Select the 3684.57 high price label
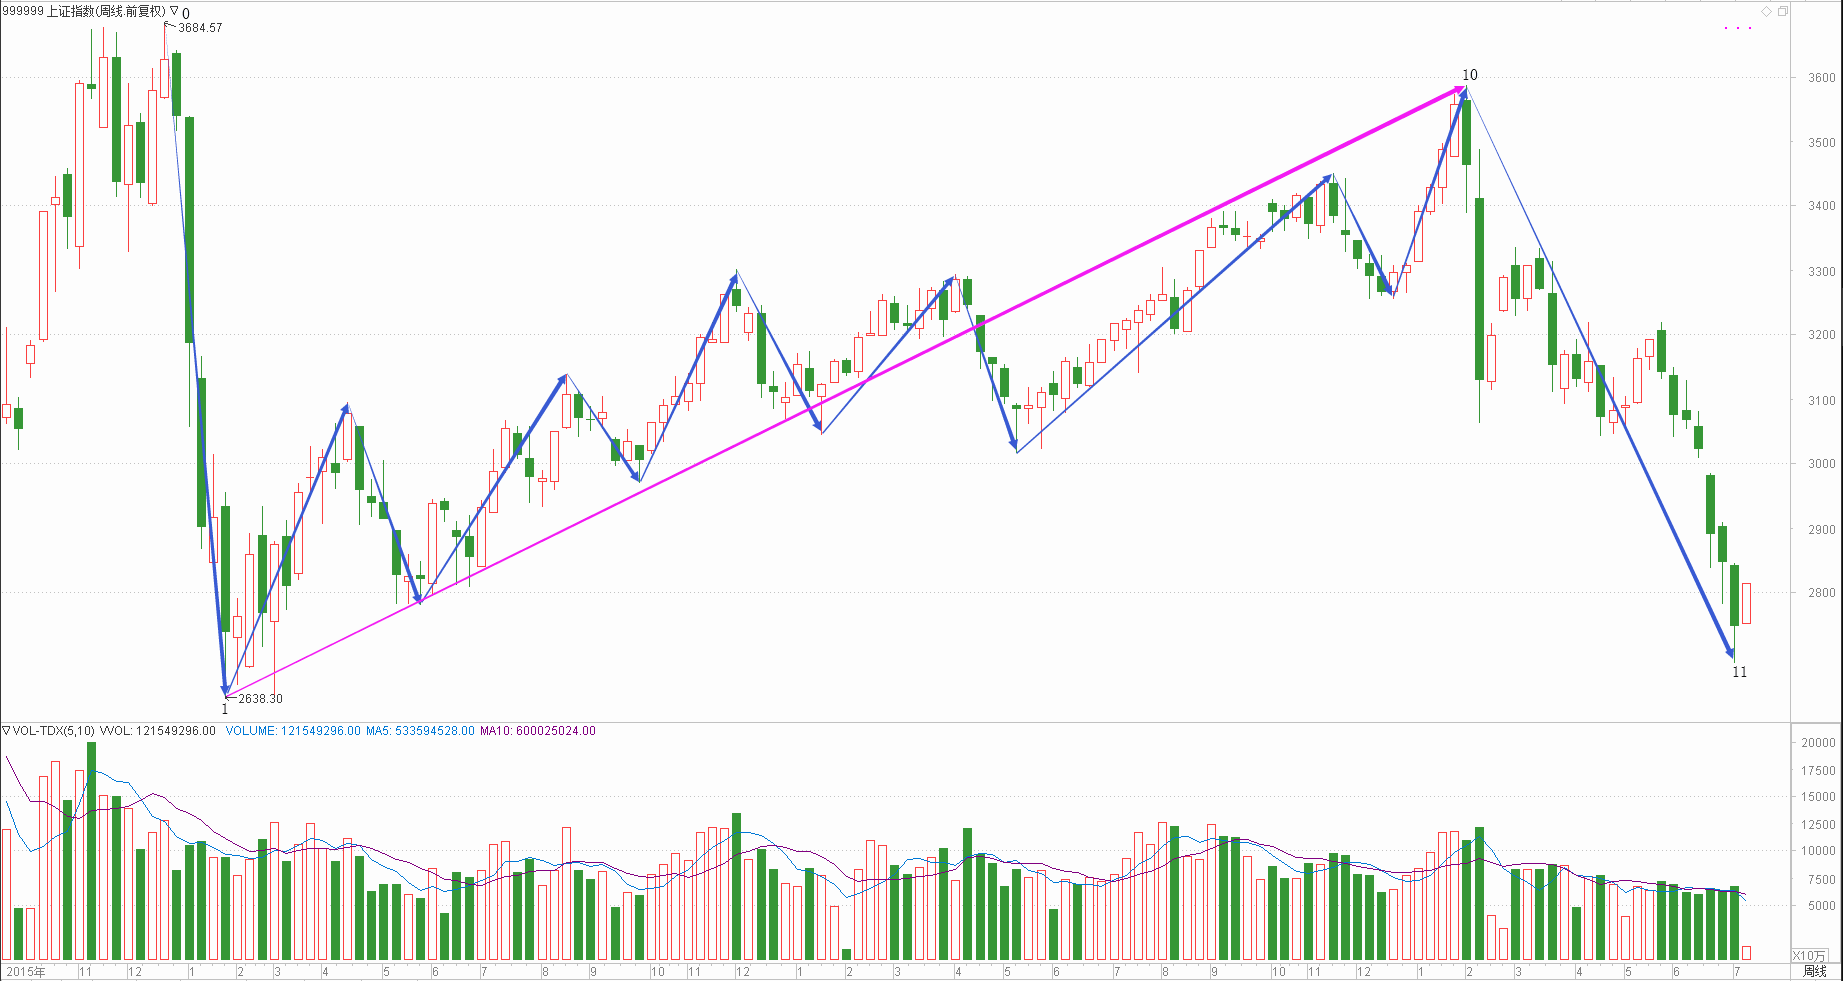Image resolution: width=1843 pixels, height=981 pixels. tap(200, 28)
